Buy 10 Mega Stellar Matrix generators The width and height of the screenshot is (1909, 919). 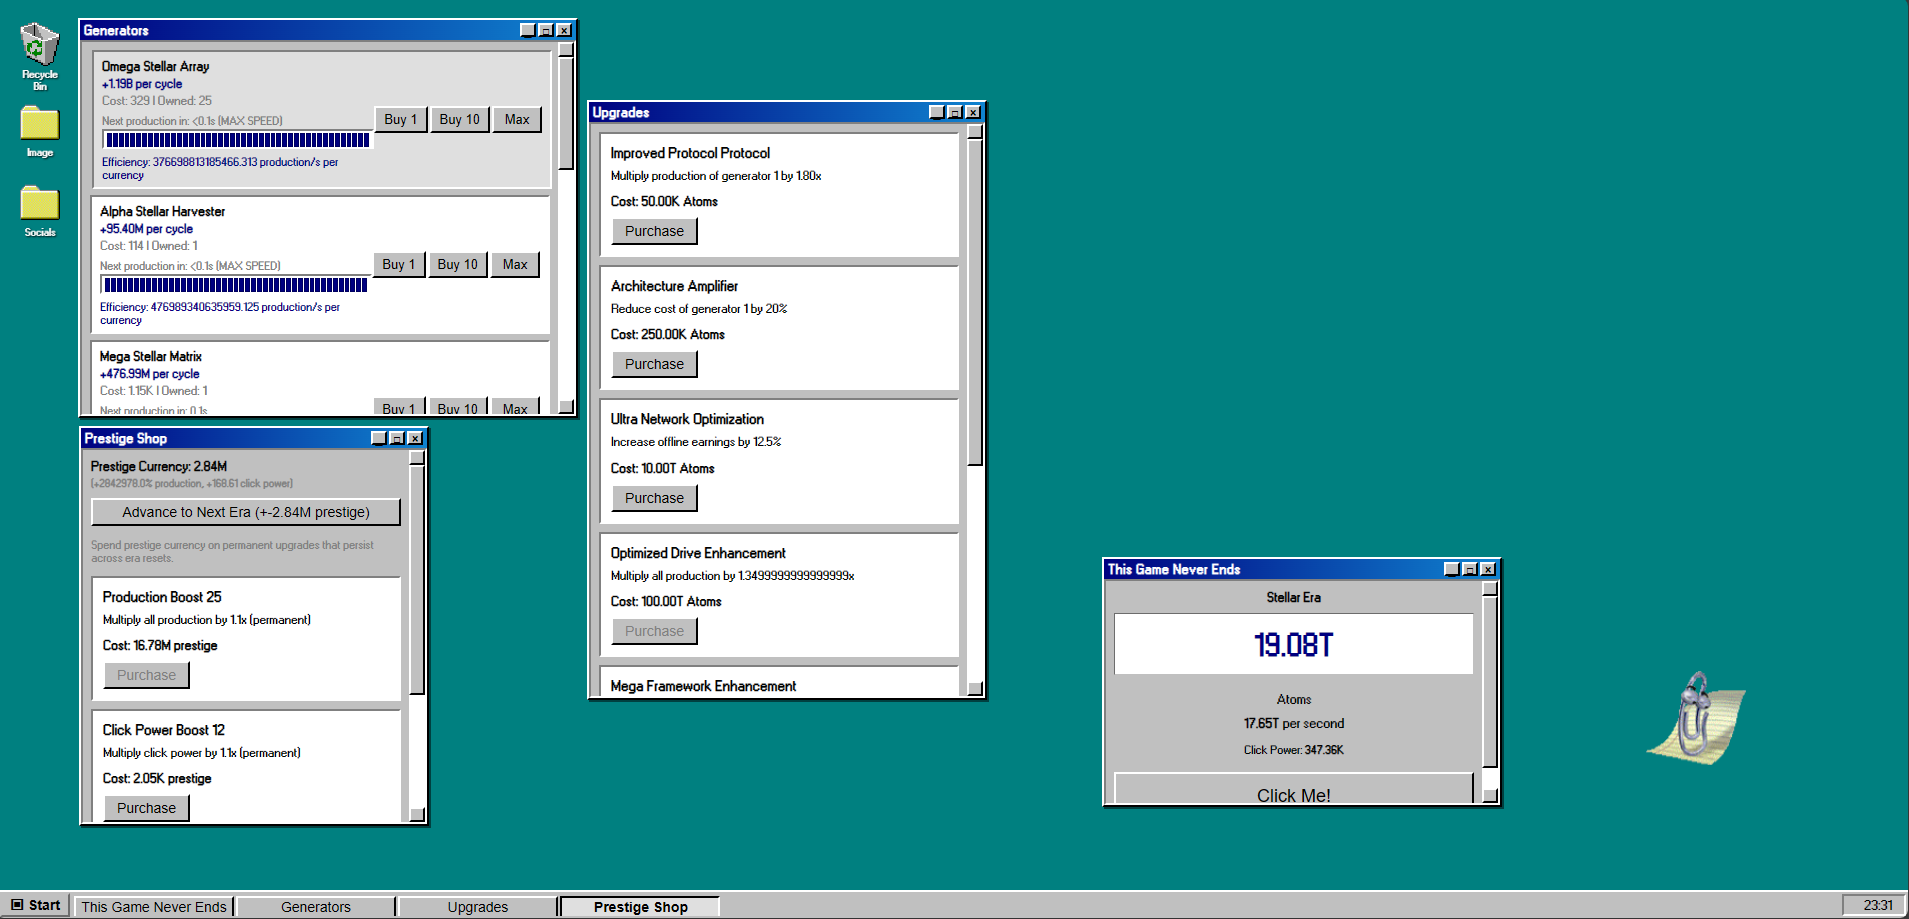pyautogui.click(x=458, y=407)
